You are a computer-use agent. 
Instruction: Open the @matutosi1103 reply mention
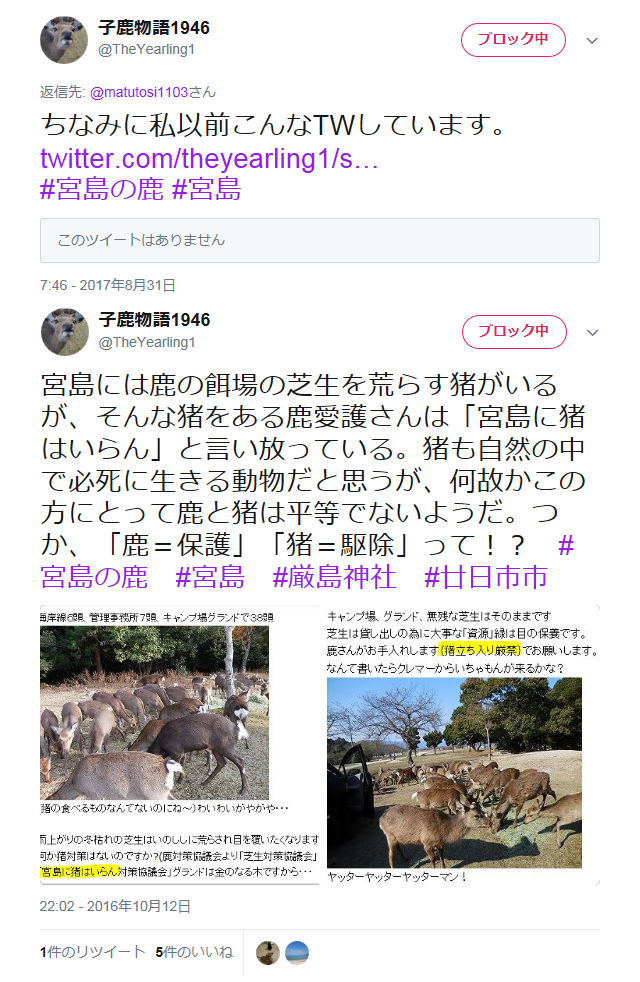[x=139, y=92]
